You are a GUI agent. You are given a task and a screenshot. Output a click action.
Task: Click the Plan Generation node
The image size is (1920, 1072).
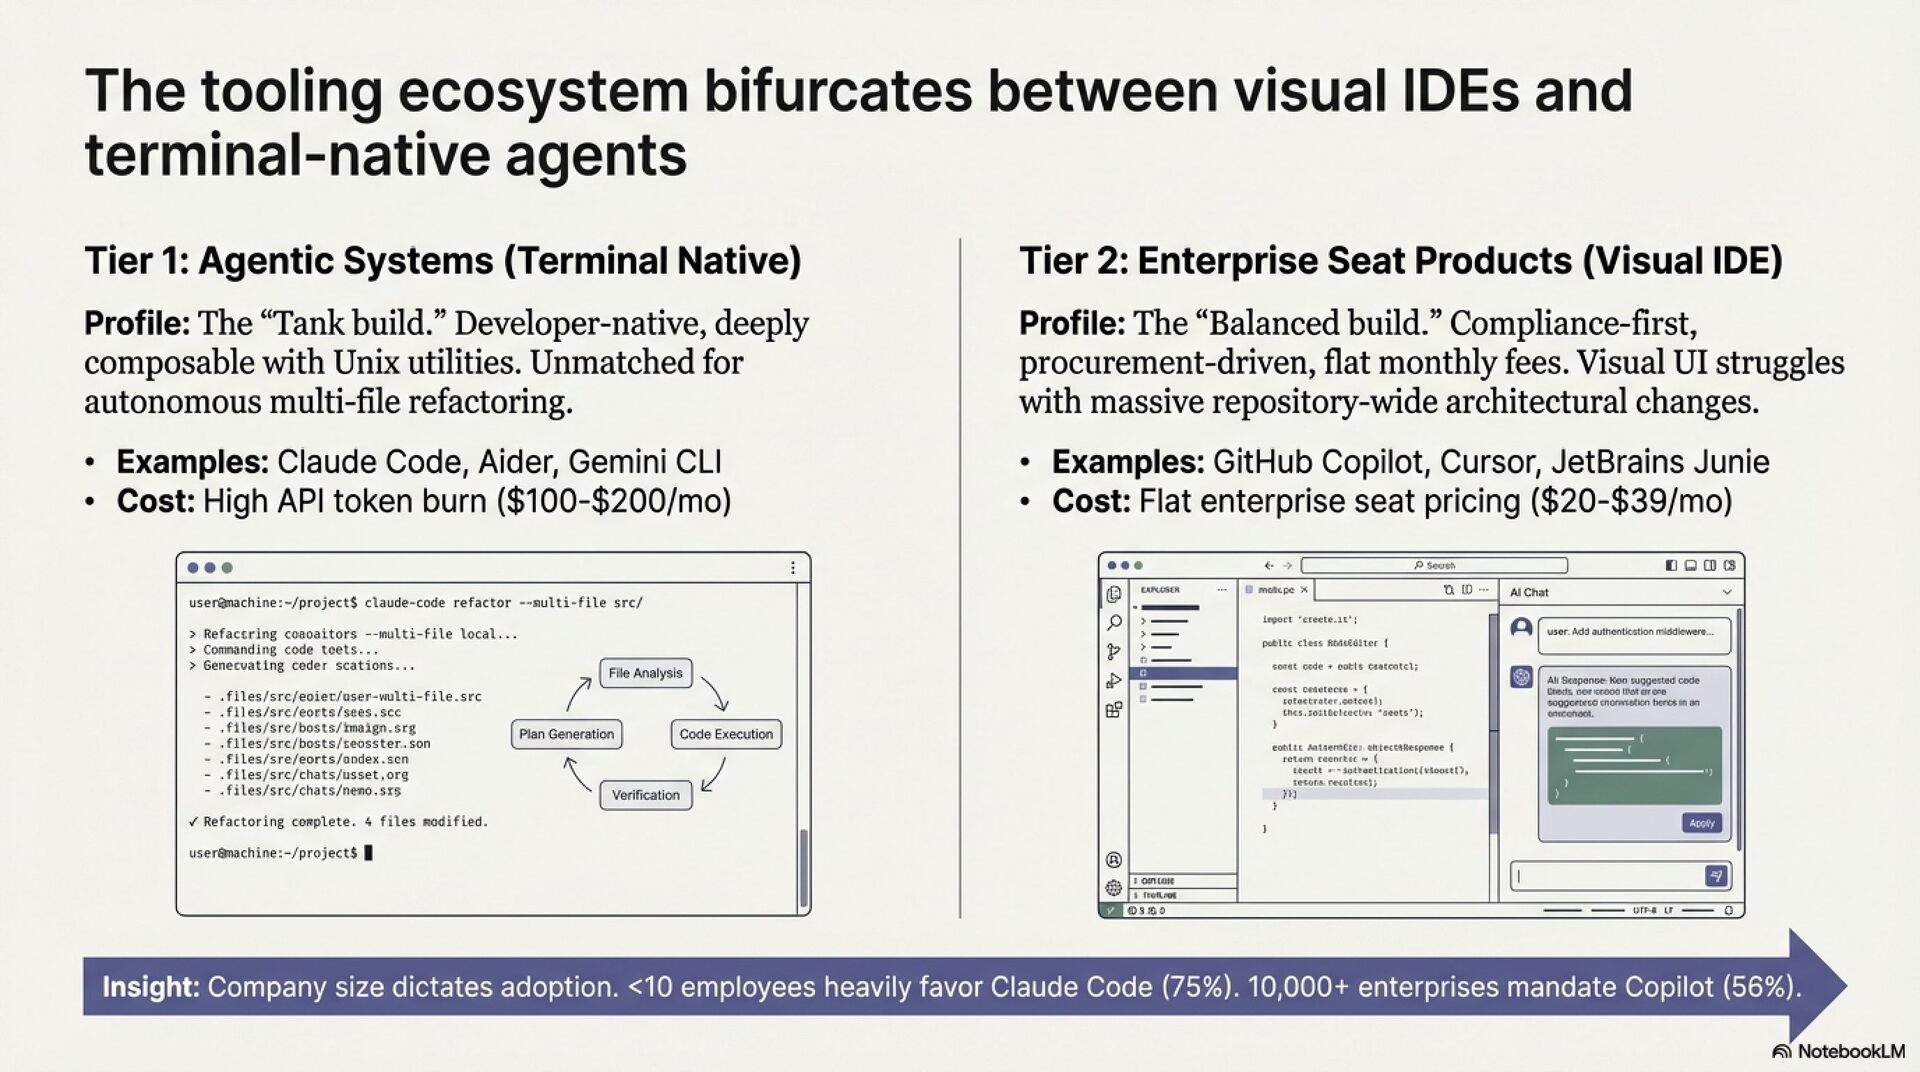click(x=566, y=734)
